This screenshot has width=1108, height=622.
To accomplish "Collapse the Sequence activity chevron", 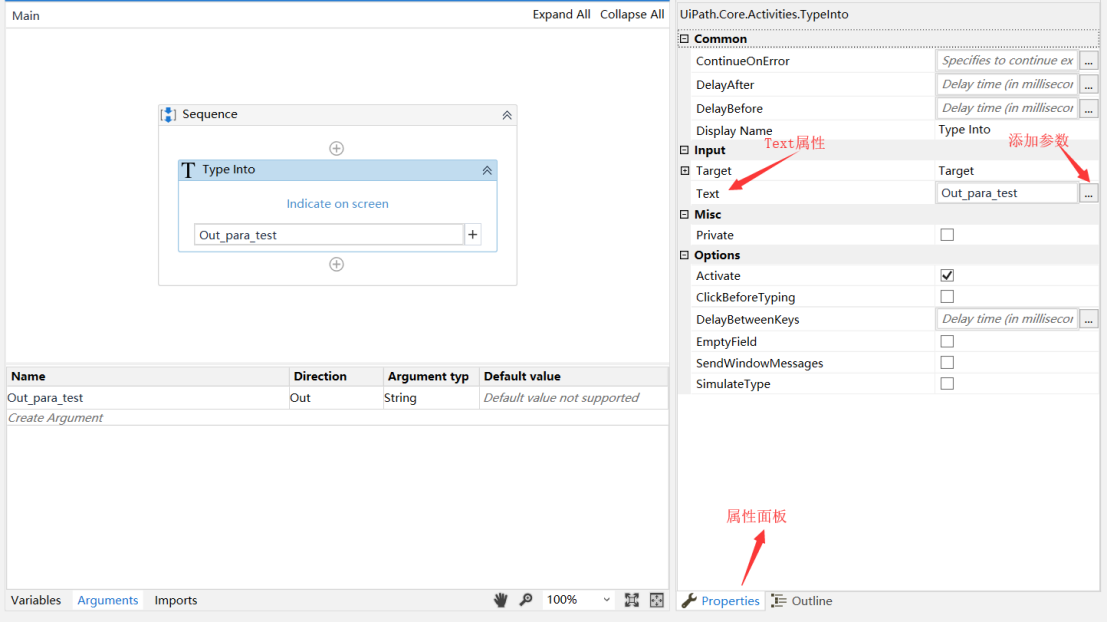I will pos(507,115).
